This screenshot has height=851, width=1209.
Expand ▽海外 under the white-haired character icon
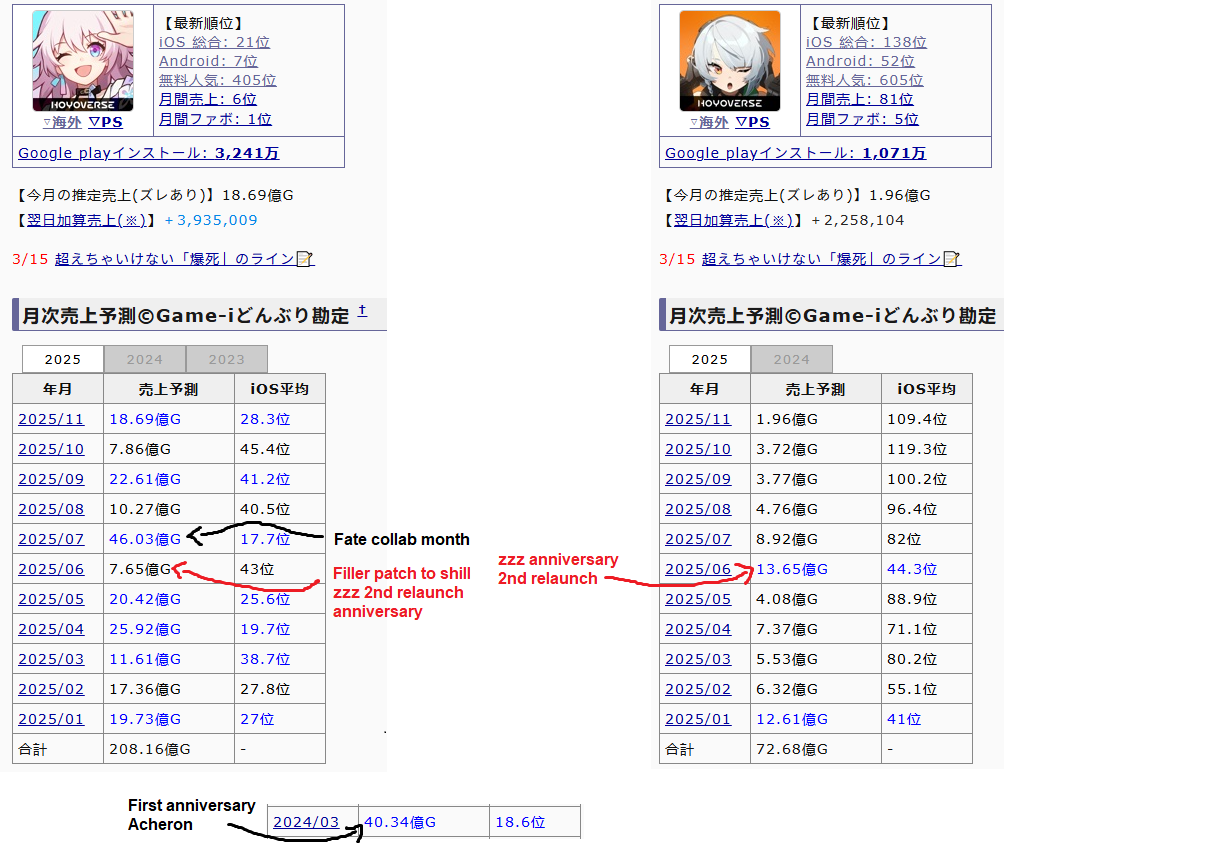(708, 122)
